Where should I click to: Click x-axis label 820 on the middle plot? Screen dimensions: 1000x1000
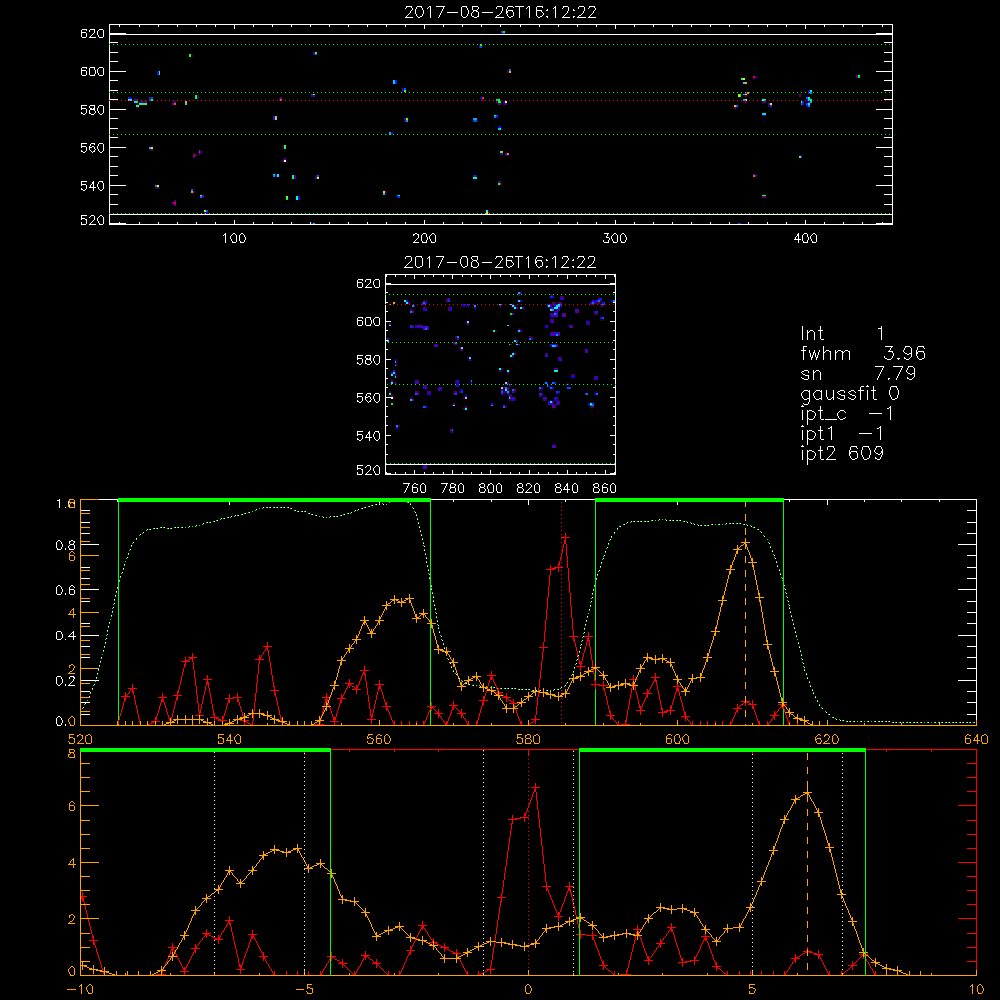(529, 489)
